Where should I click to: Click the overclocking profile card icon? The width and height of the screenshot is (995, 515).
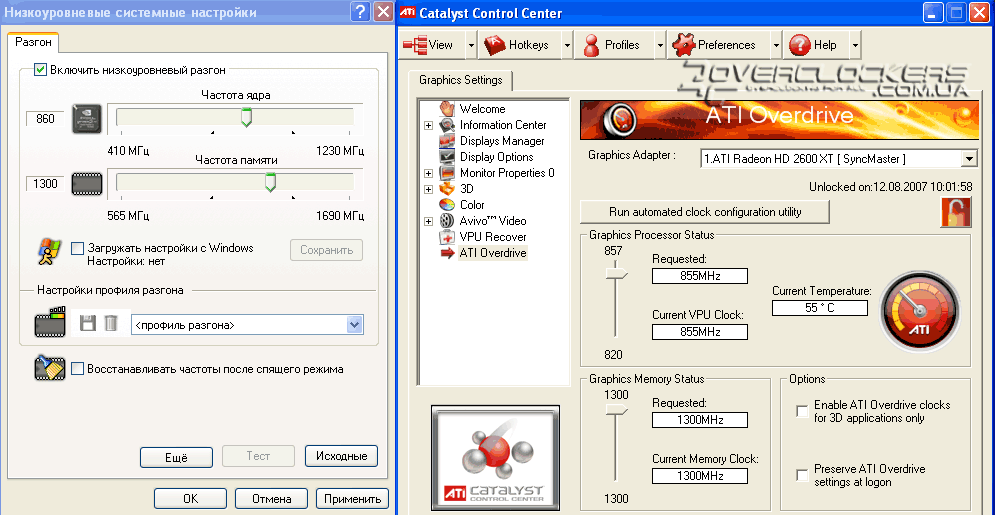(50, 323)
